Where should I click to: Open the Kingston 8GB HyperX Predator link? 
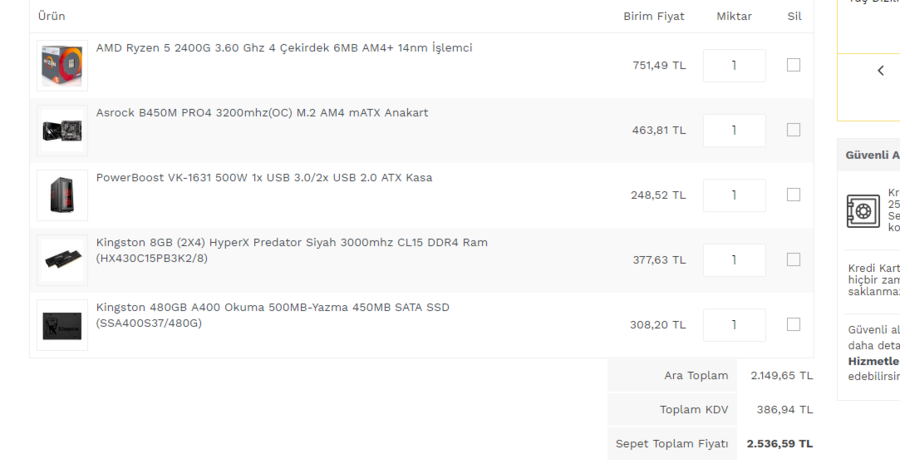(x=292, y=243)
